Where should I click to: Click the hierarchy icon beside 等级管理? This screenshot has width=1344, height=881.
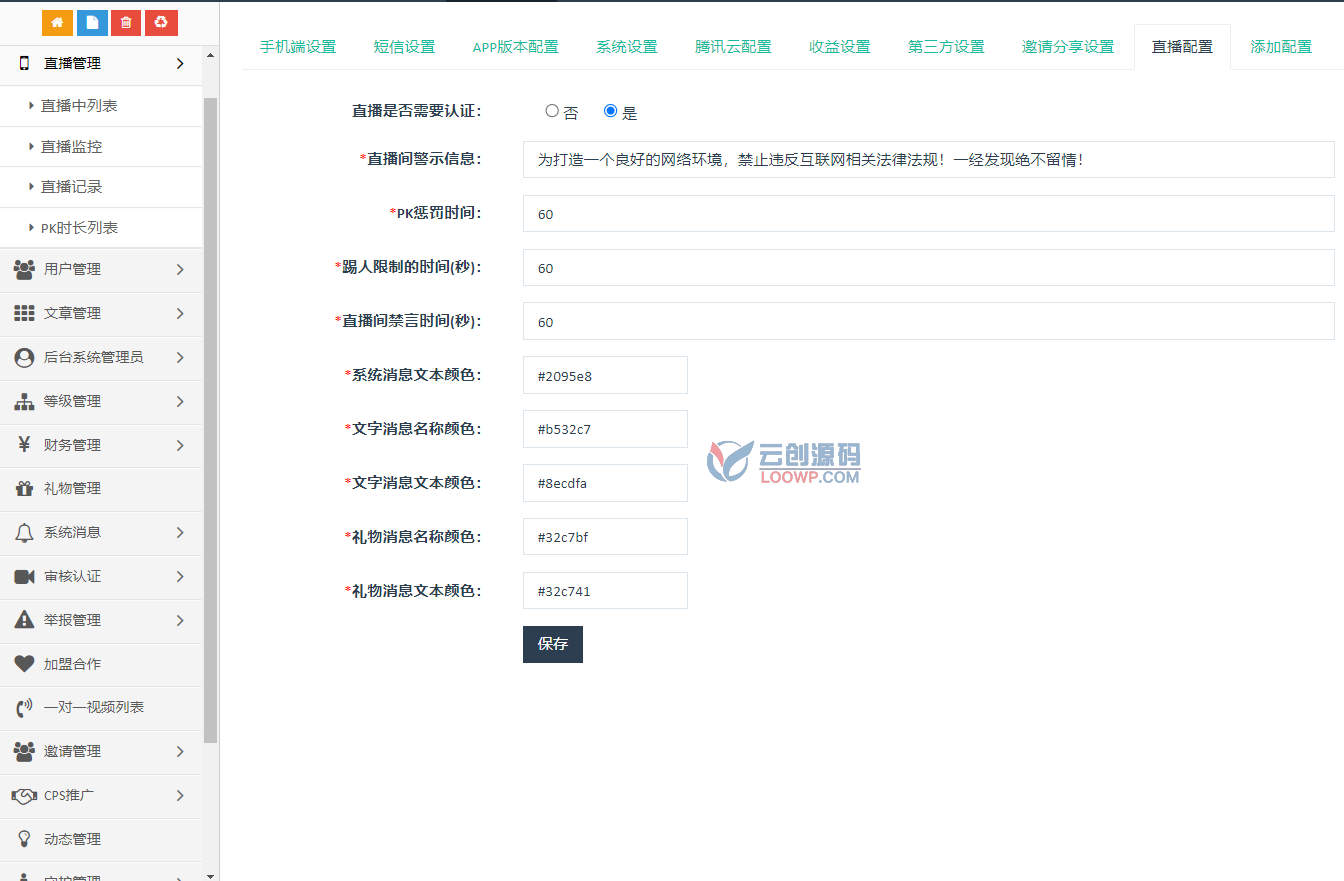click(24, 401)
